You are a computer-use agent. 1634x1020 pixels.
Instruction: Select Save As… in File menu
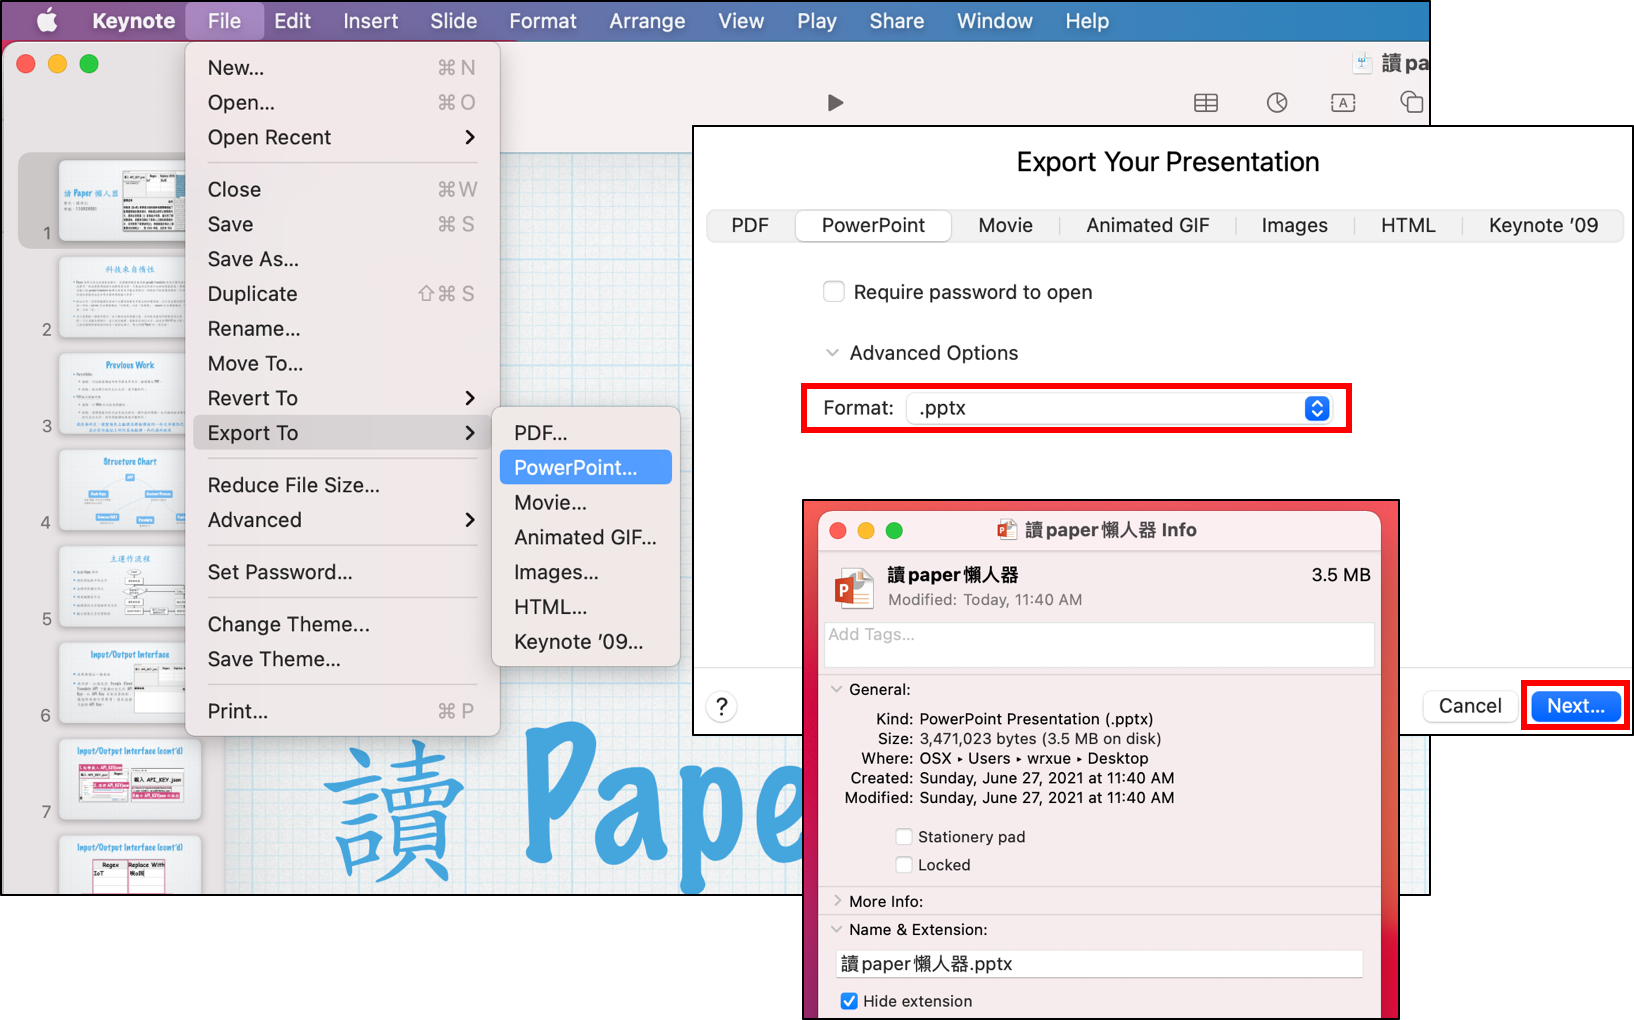(342, 259)
